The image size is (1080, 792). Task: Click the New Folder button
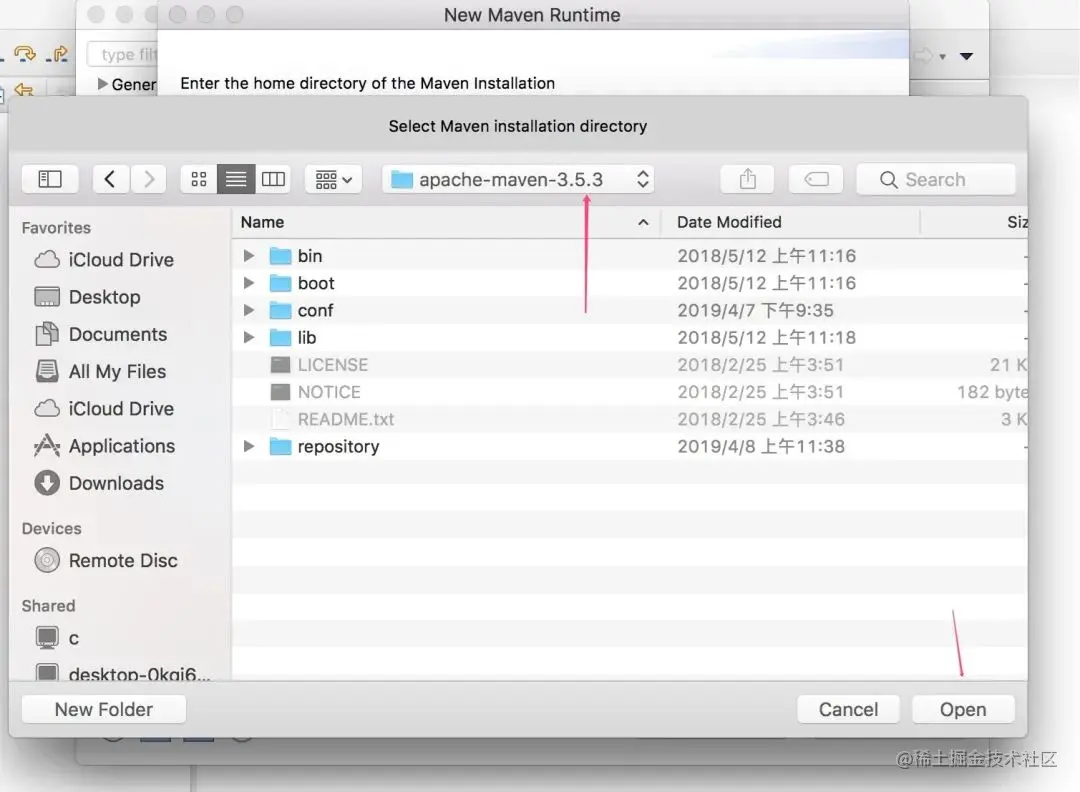[x=104, y=709]
